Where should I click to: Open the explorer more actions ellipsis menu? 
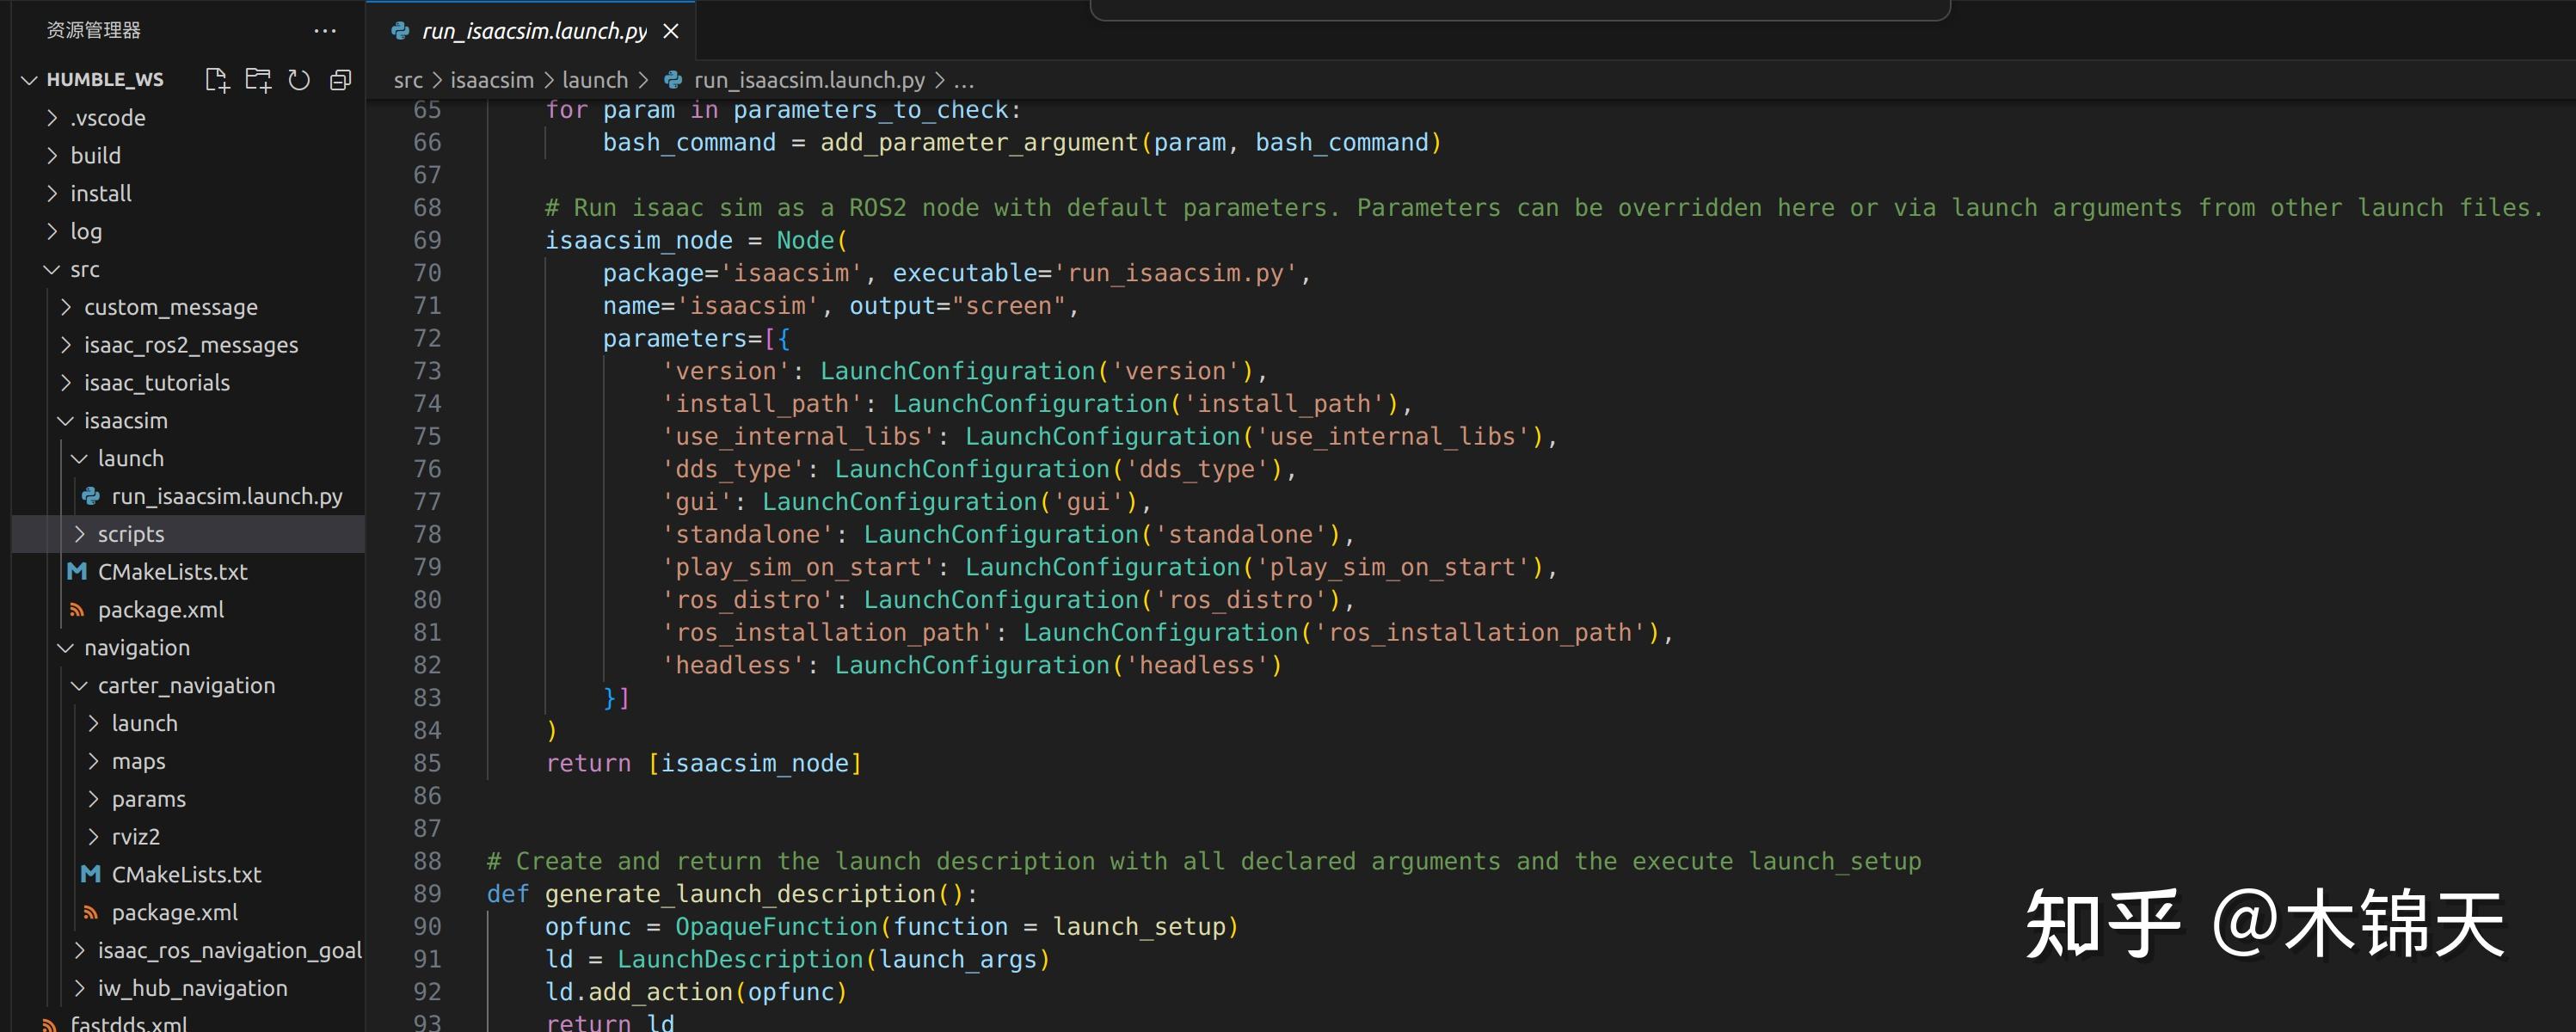[x=325, y=31]
